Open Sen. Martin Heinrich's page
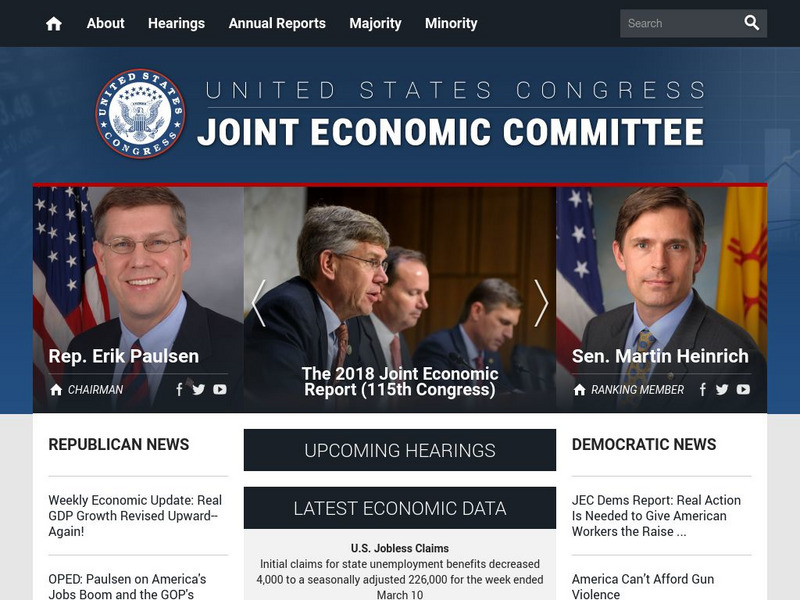The image size is (800, 600). 660,356
